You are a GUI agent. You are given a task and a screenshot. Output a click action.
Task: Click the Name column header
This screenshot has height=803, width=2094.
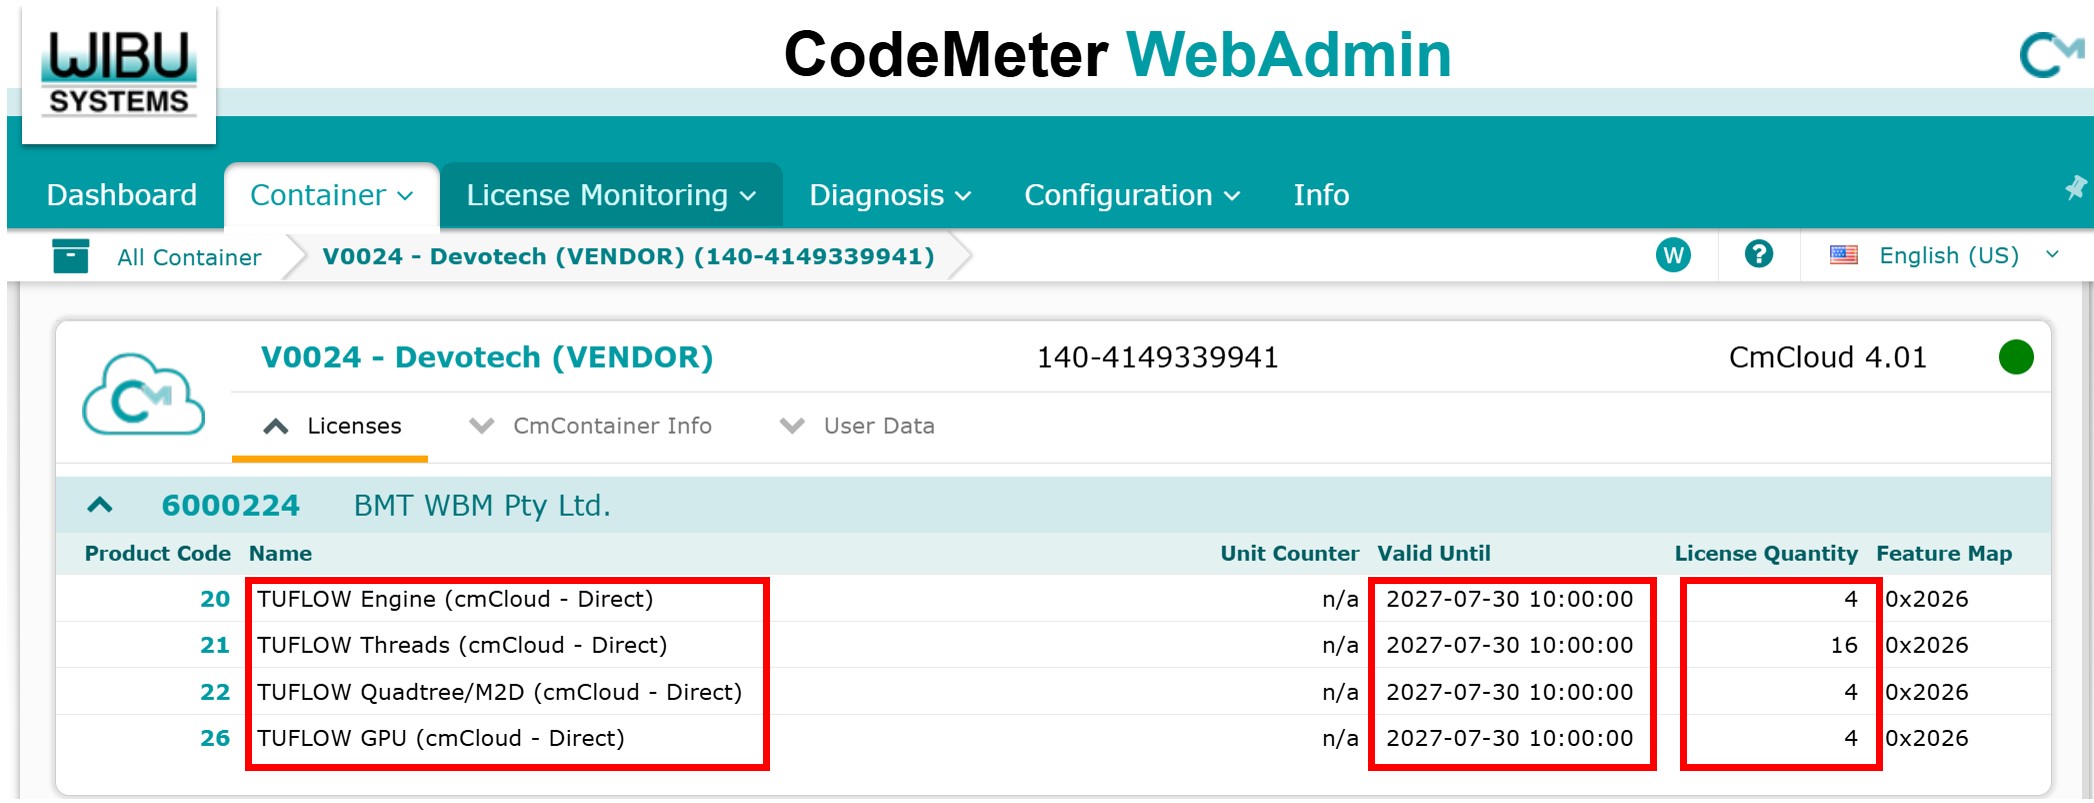(281, 553)
